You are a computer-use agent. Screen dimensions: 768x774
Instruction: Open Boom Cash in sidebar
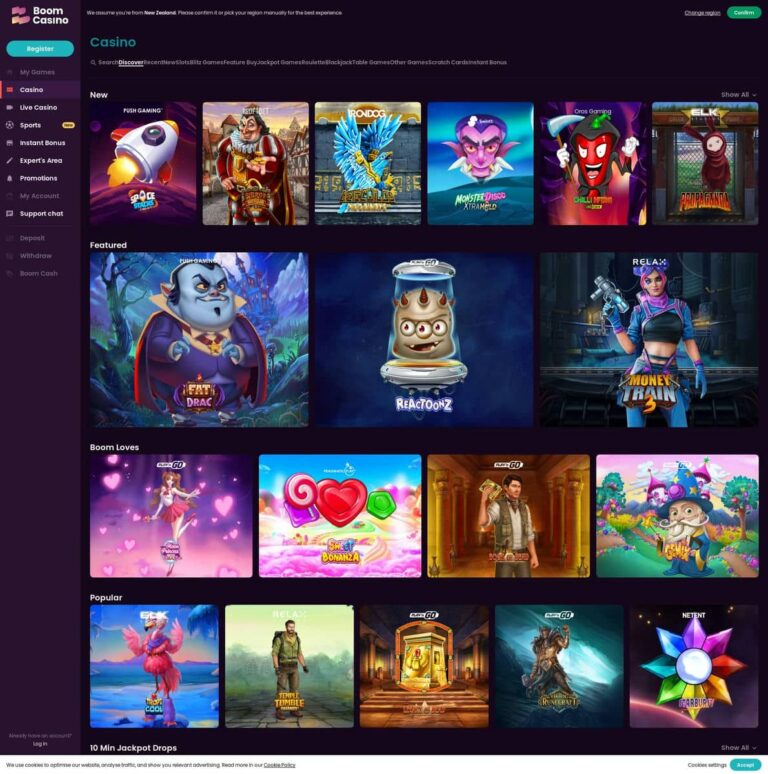(x=38, y=273)
